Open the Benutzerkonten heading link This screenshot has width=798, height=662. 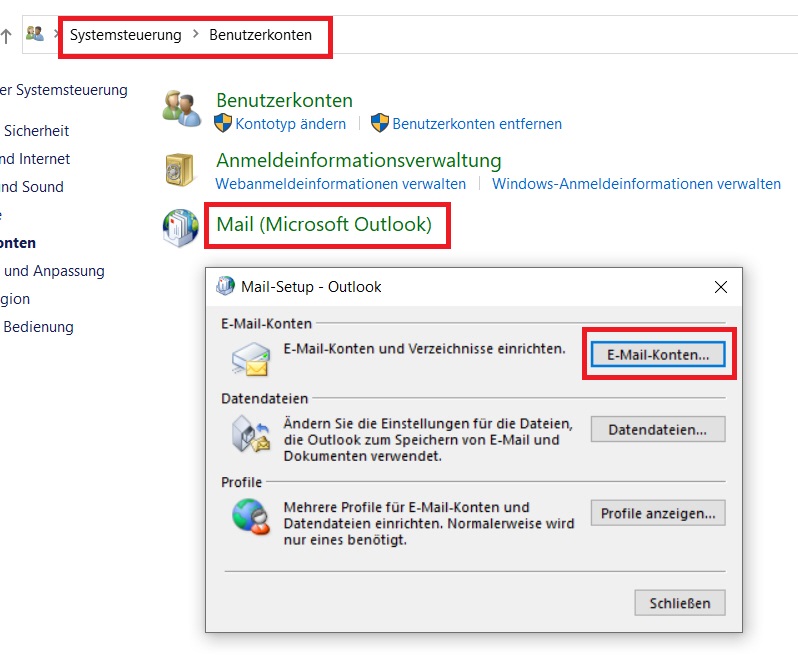pos(284,100)
